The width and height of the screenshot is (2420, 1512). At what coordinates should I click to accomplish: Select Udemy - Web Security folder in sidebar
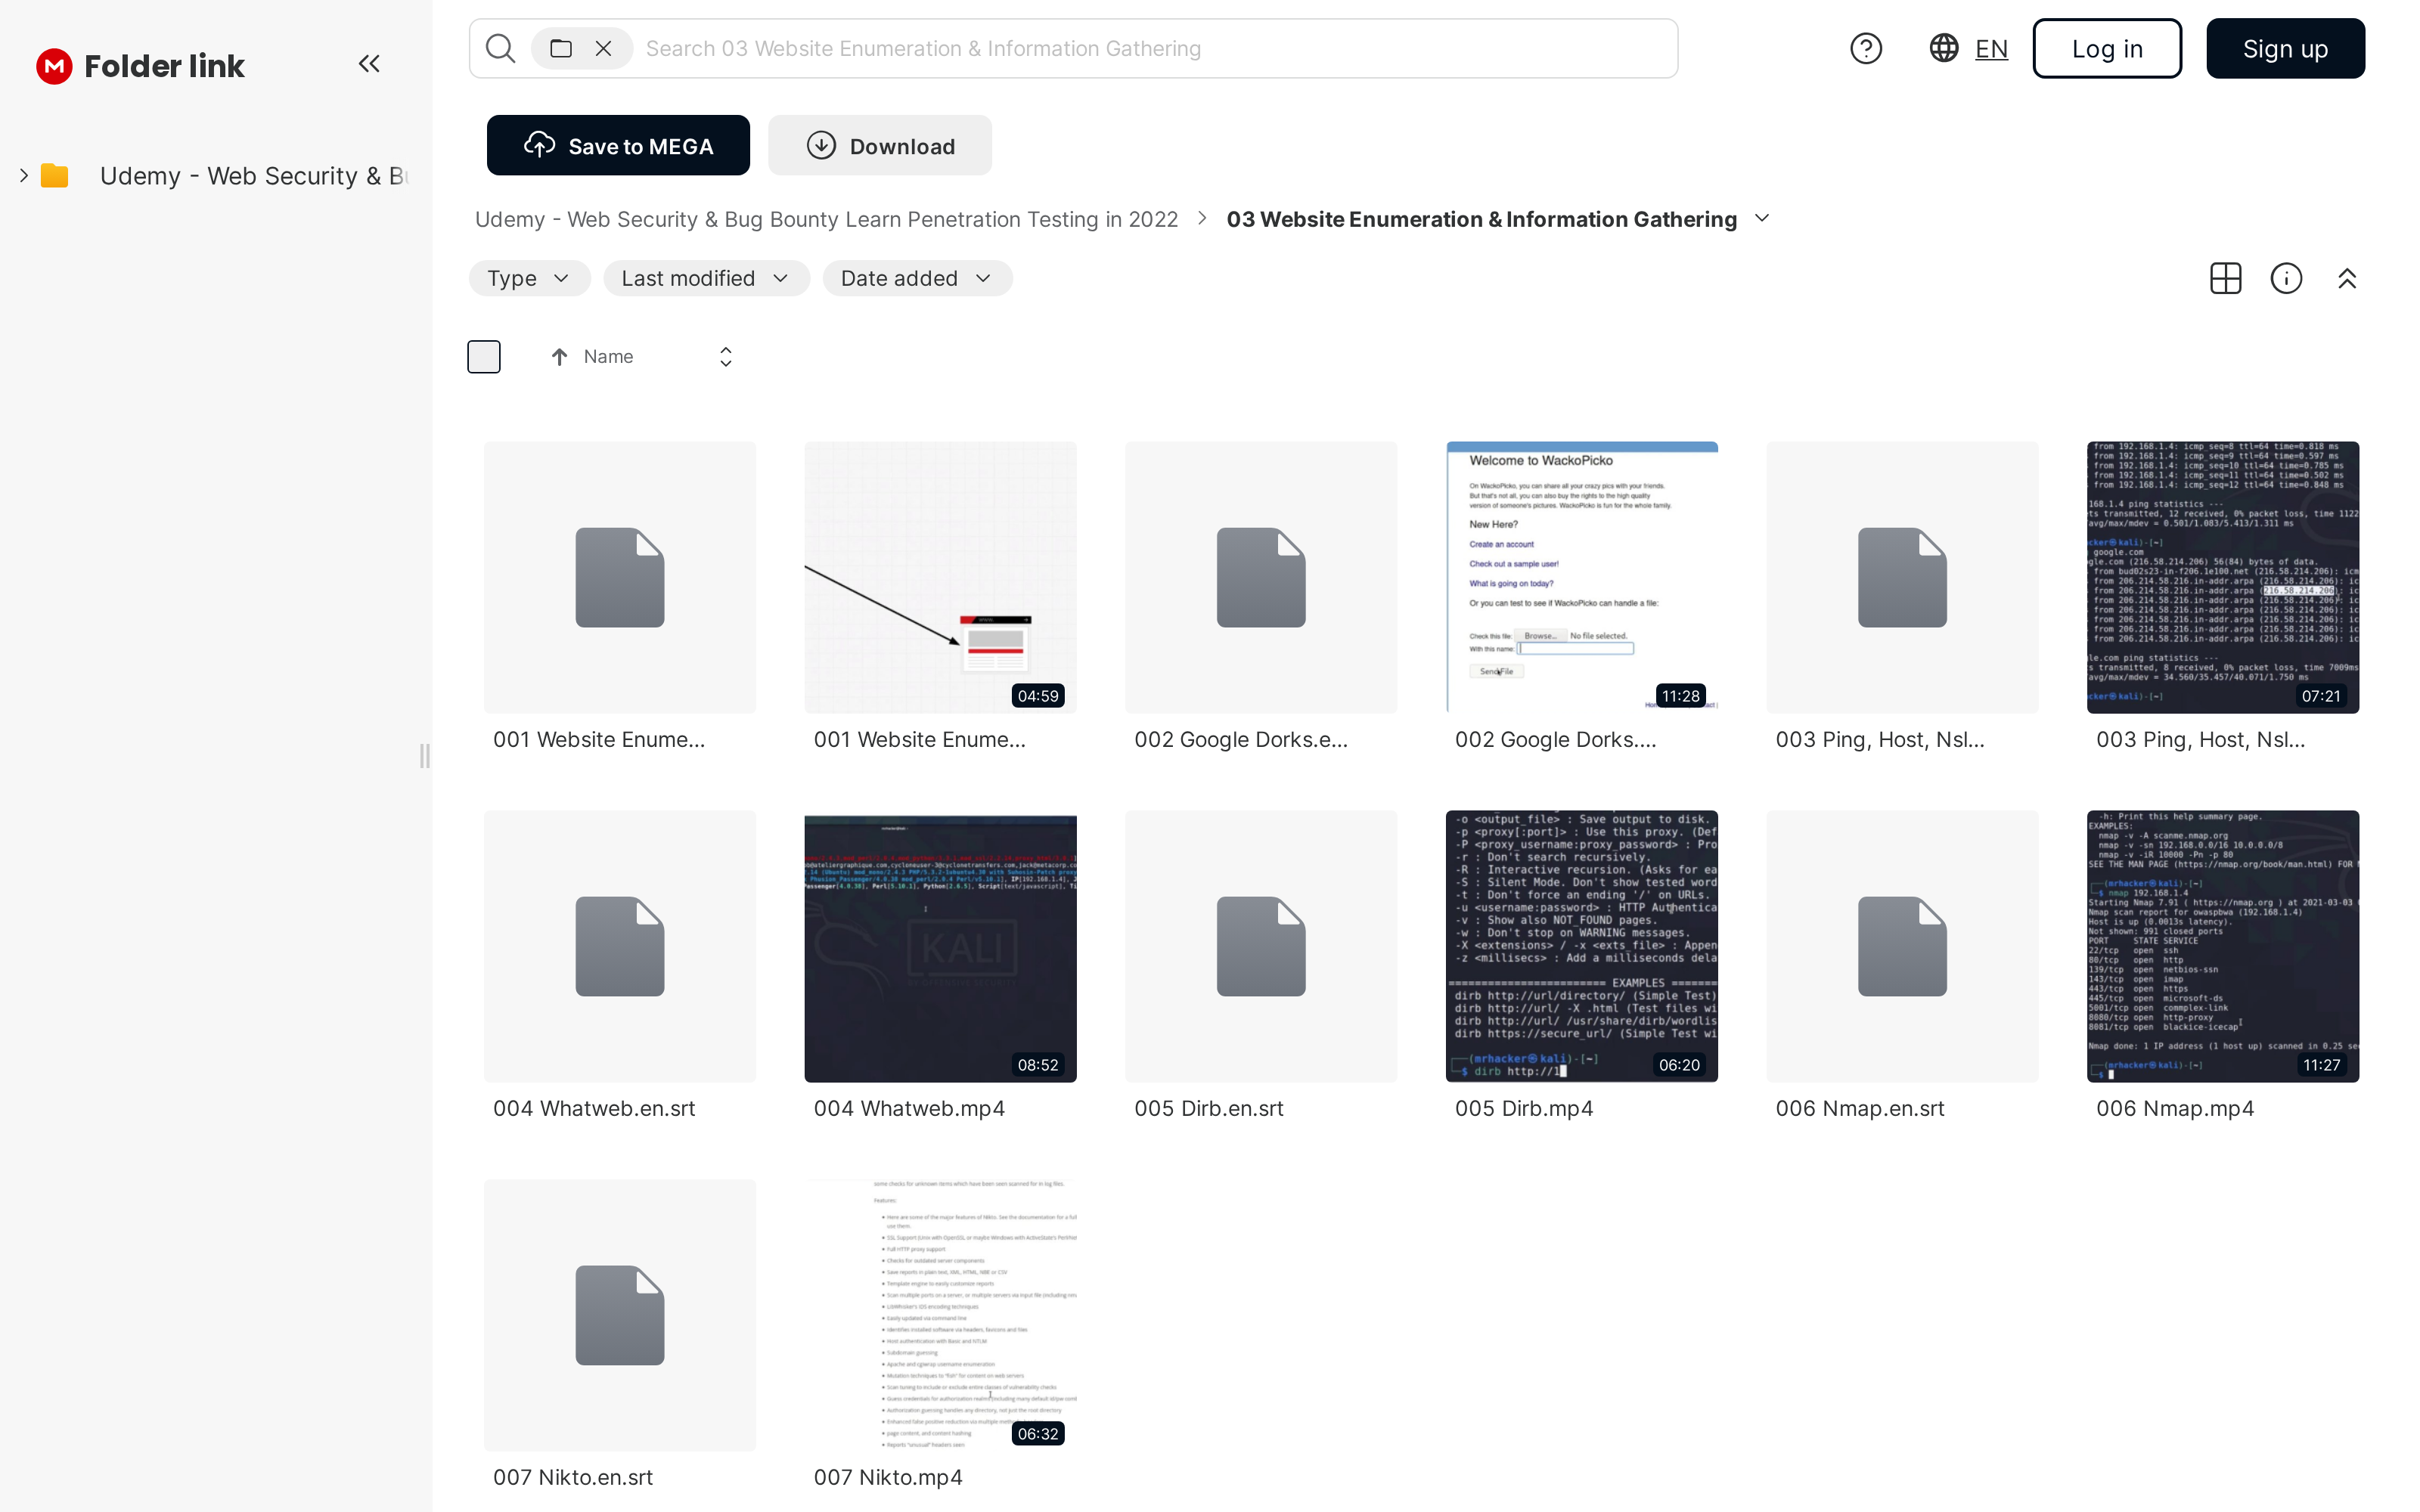point(254,176)
